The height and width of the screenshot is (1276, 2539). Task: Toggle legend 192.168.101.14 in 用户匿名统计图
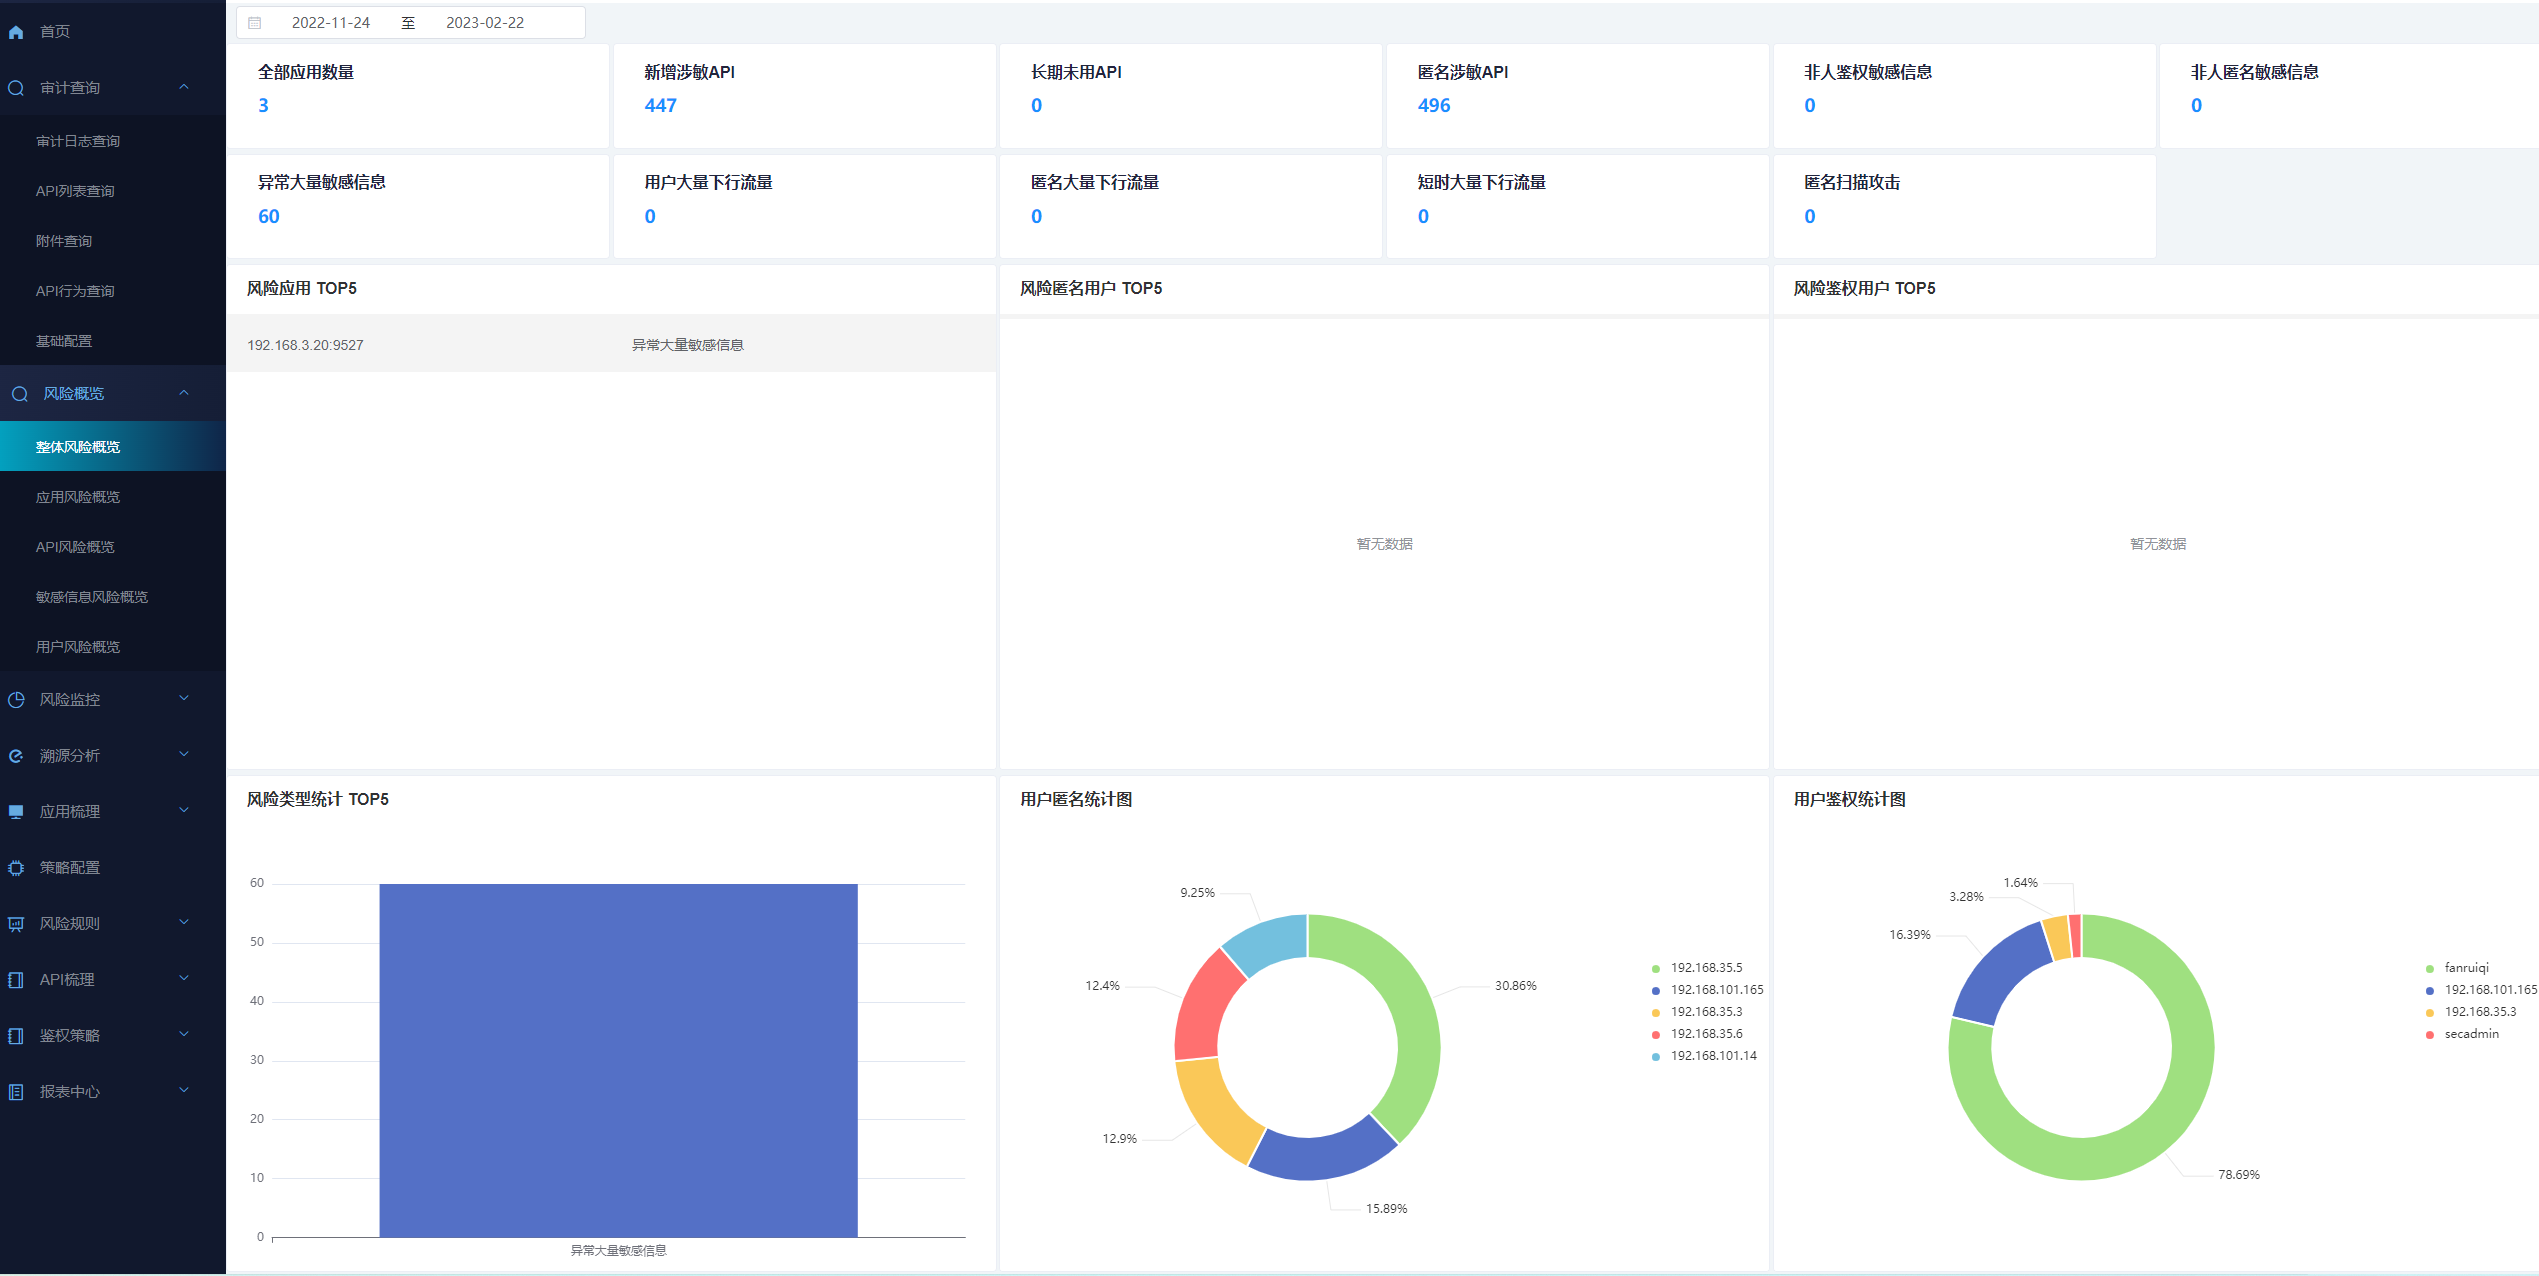pos(1704,1056)
